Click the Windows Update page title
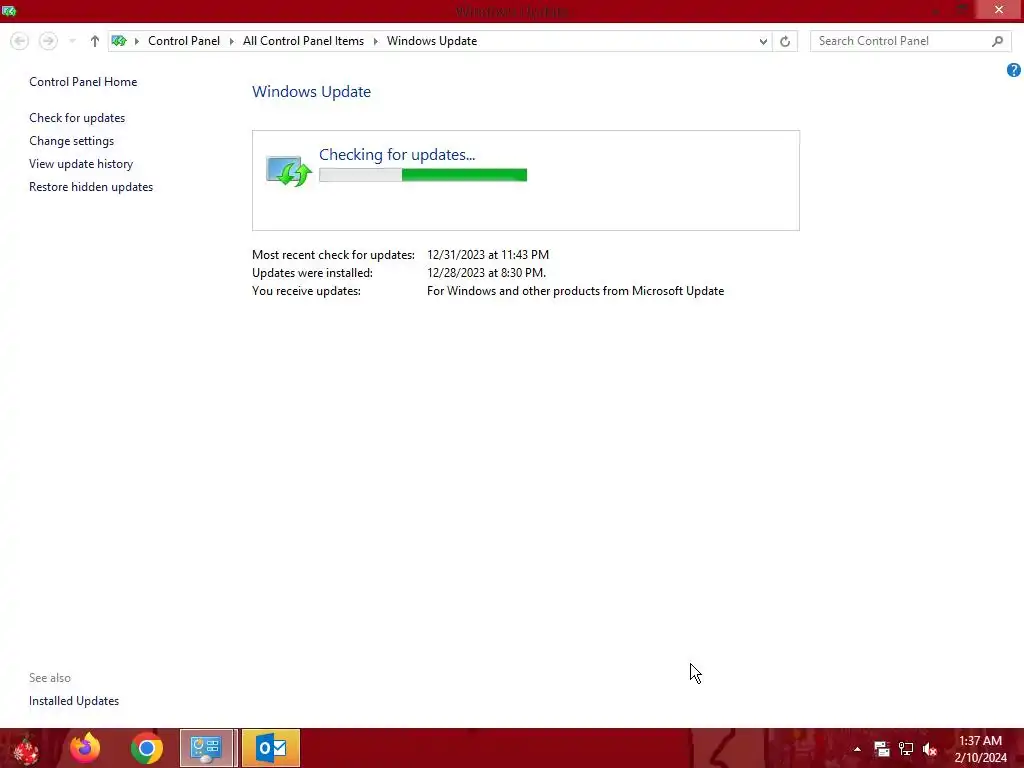This screenshot has width=1024, height=768. [x=312, y=91]
